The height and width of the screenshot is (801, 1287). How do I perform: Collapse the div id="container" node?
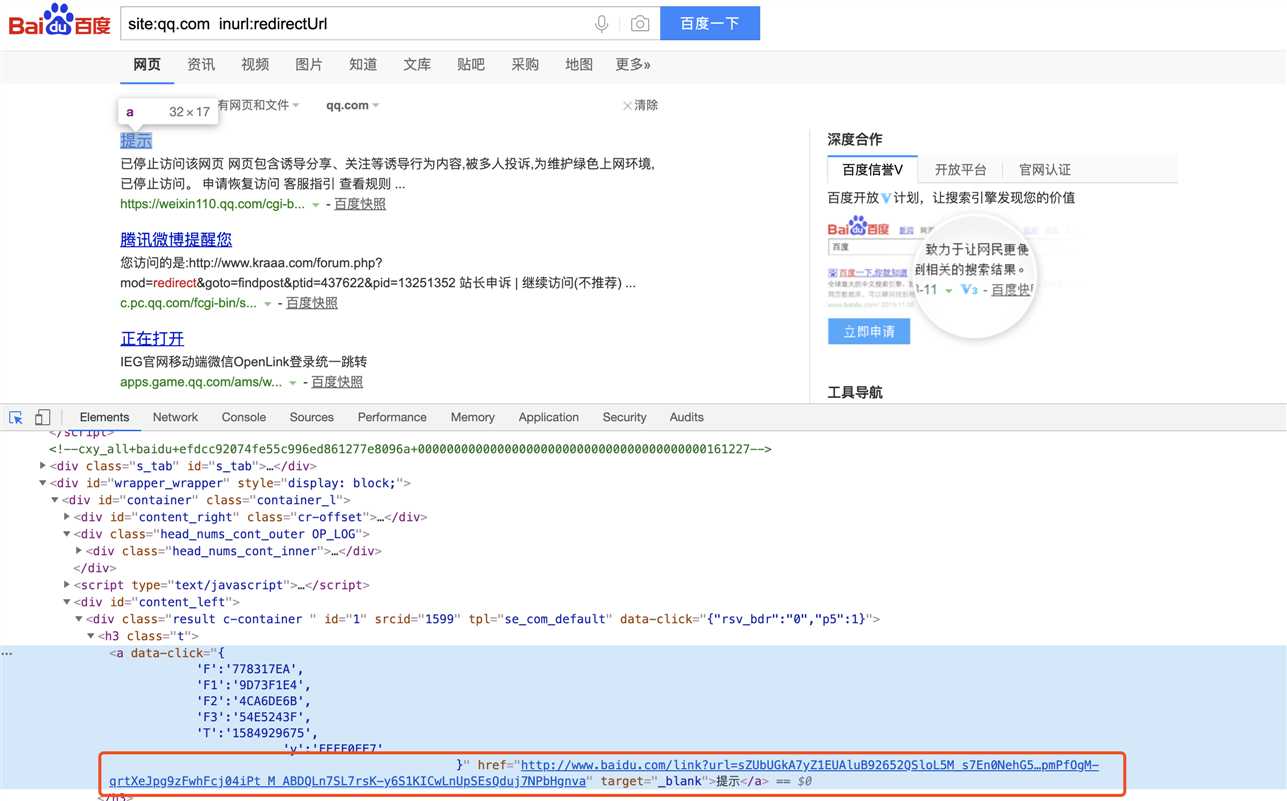tap(55, 500)
